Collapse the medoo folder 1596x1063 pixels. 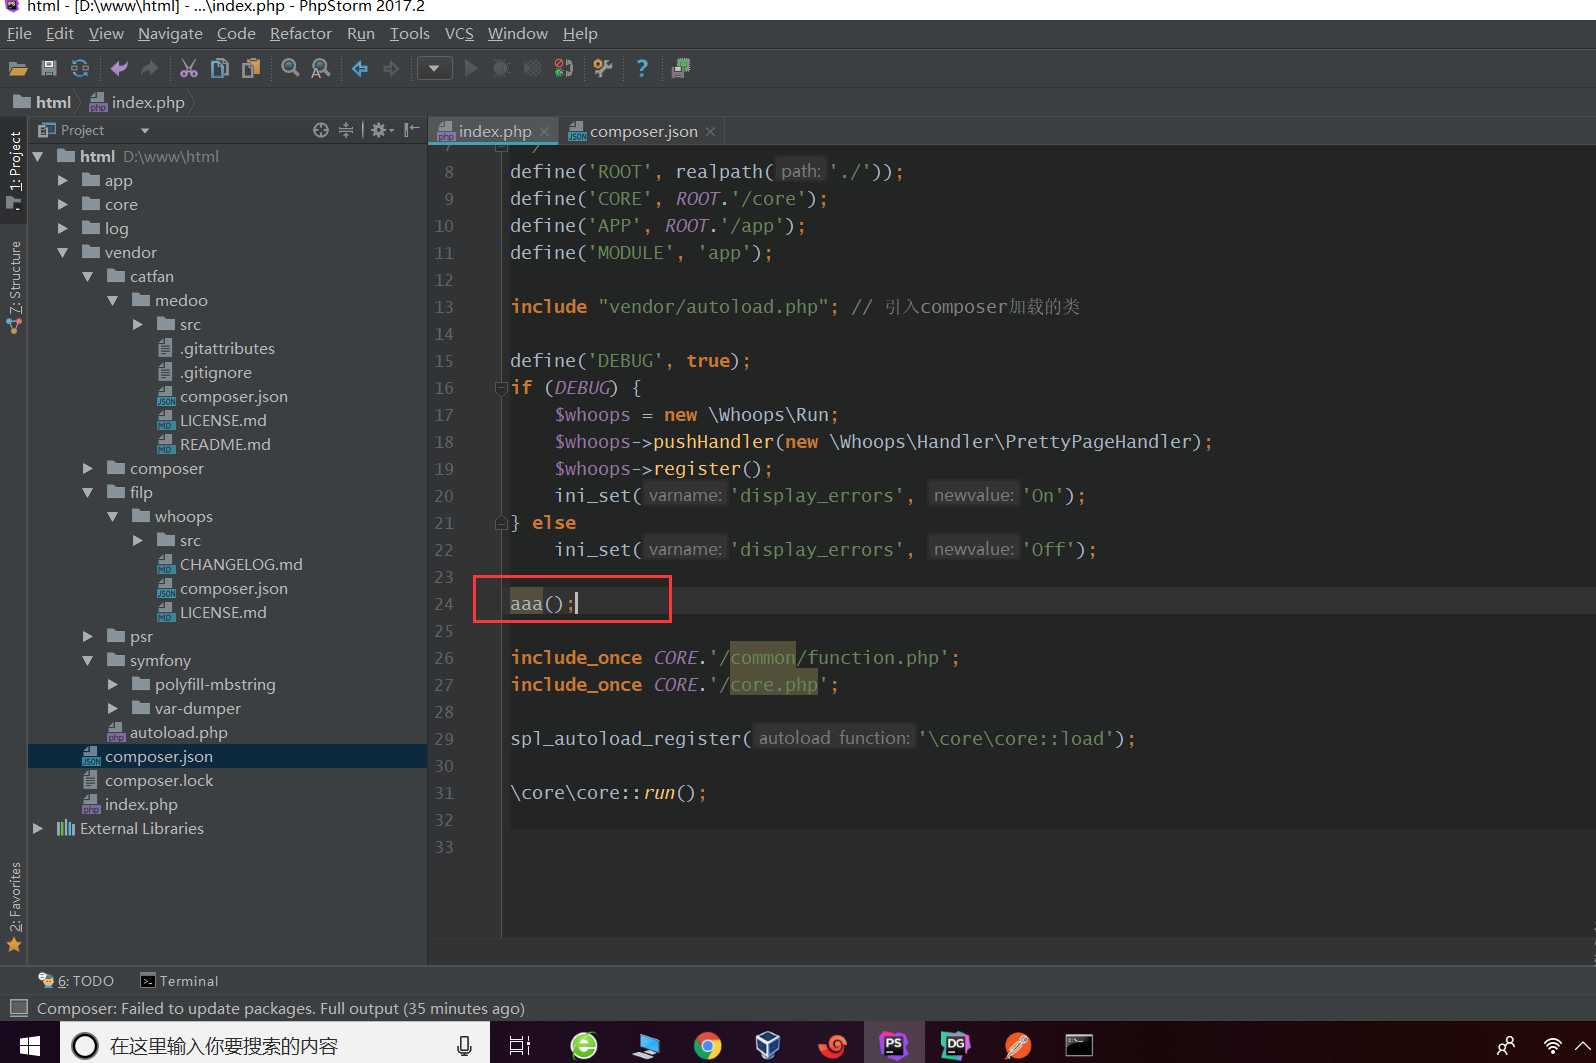click(x=113, y=300)
